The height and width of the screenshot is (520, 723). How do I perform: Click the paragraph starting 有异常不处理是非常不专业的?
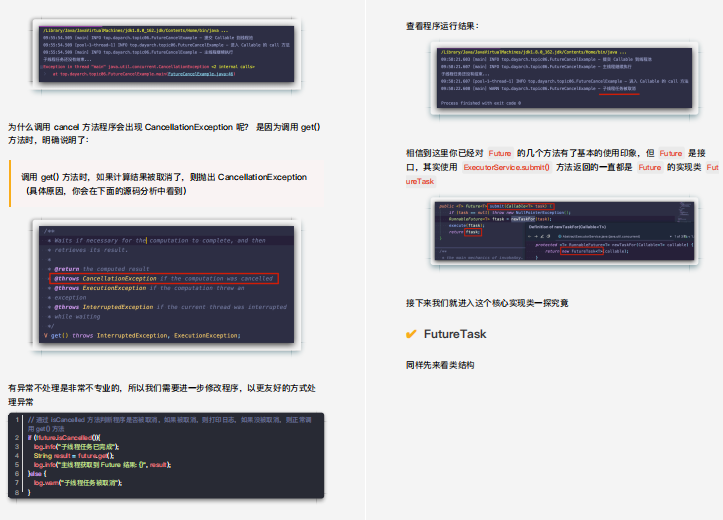coord(162,395)
